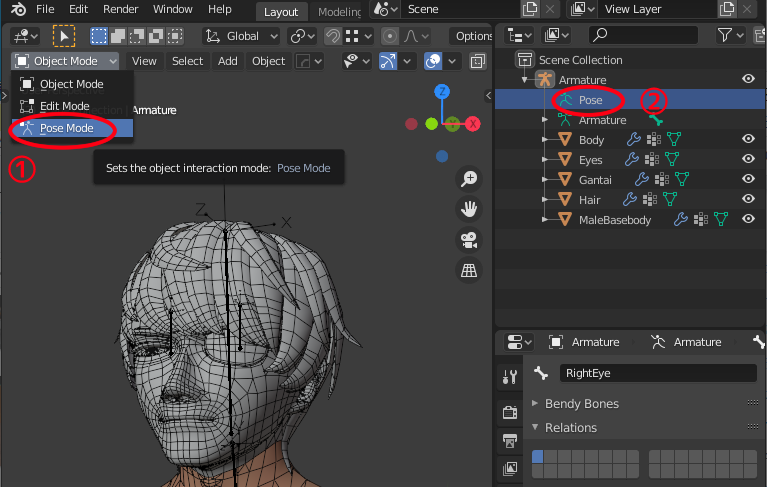Click the Z axis on navigation gizmo

coord(442,91)
